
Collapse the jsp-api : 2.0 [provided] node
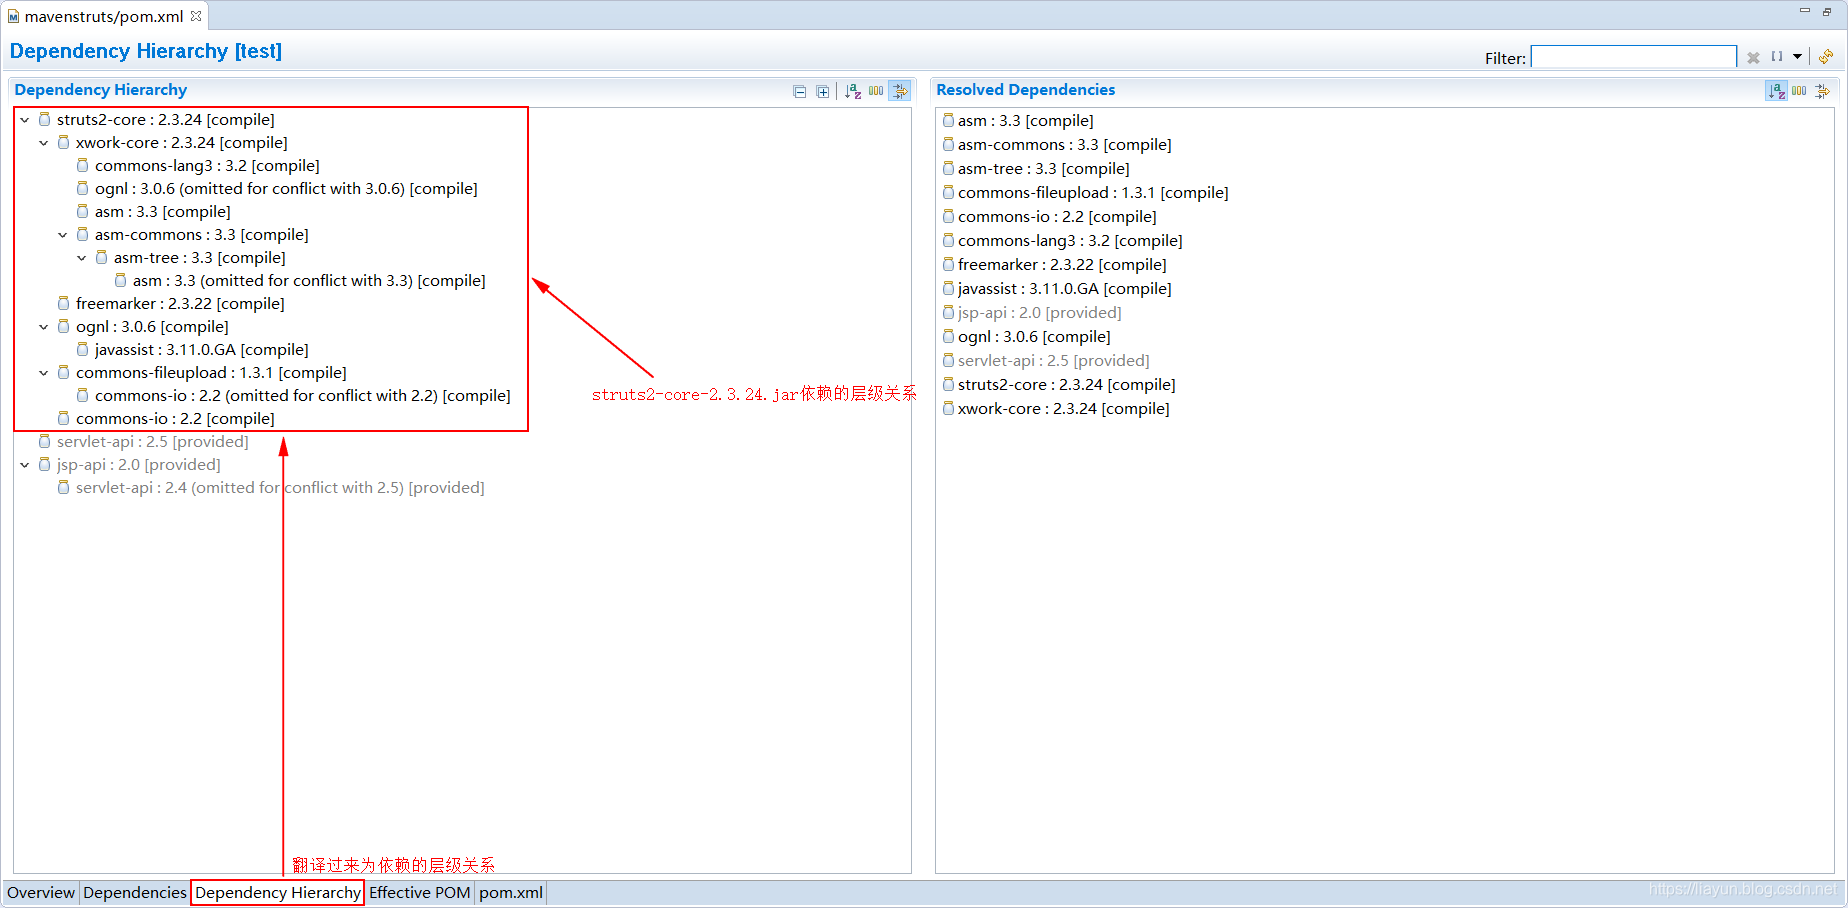click(24, 465)
